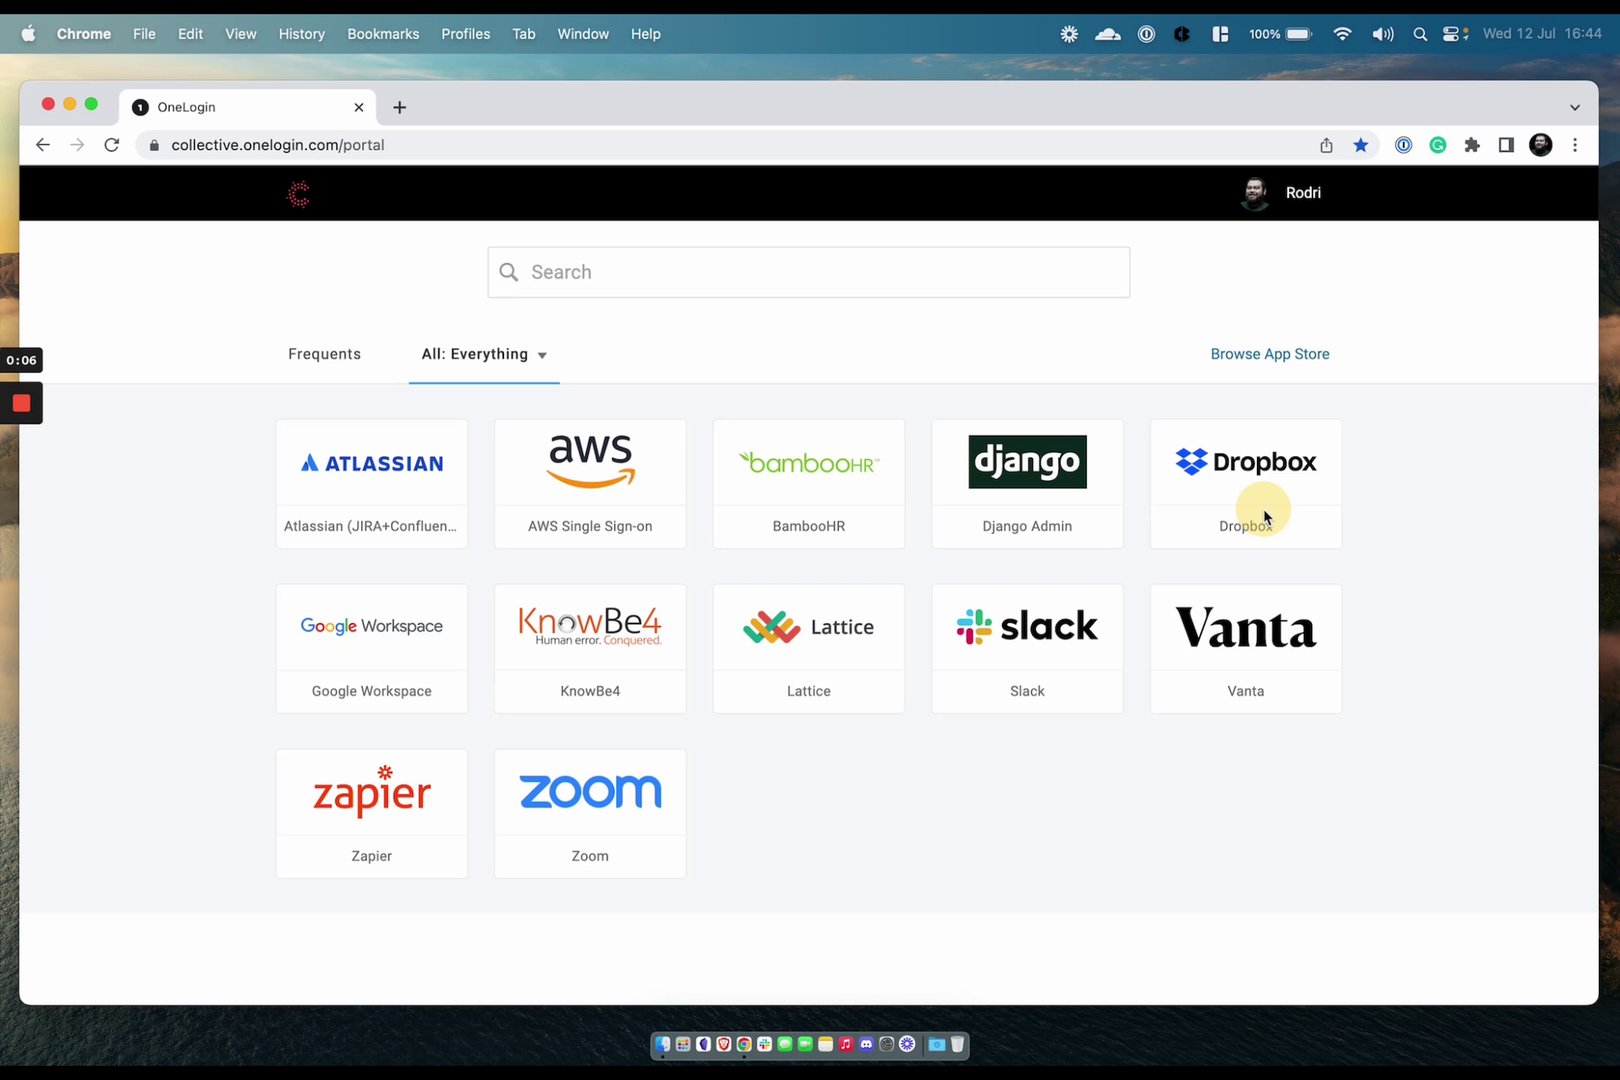Share this page via the share icon
The width and height of the screenshot is (1620, 1080).
(x=1326, y=145)
